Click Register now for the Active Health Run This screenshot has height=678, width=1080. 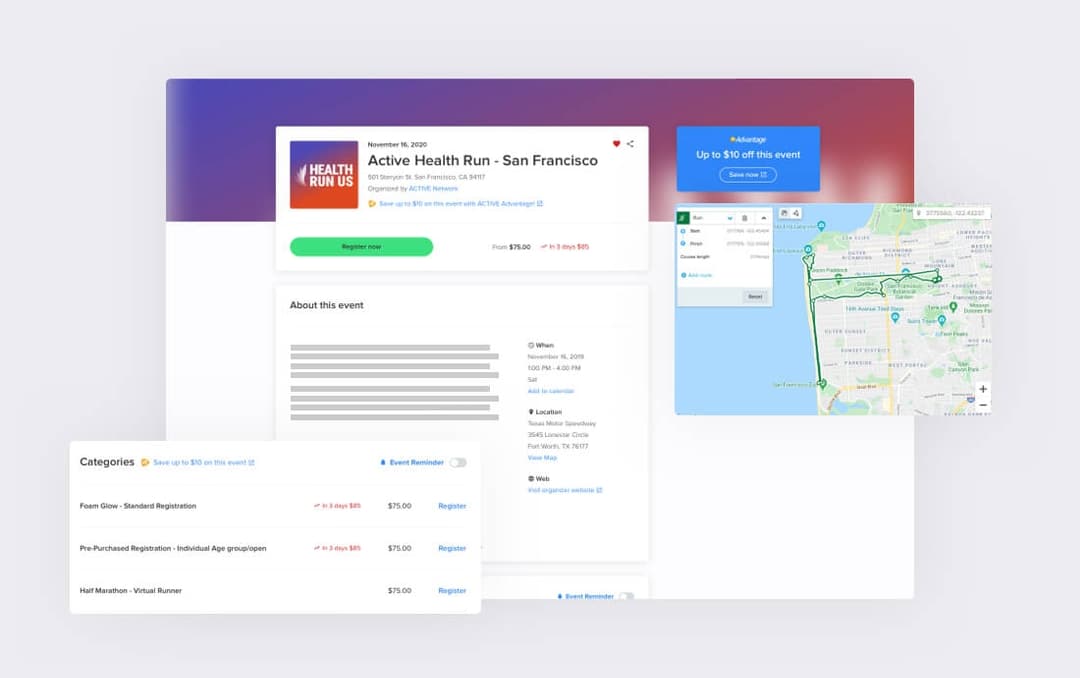click(361, 246)
